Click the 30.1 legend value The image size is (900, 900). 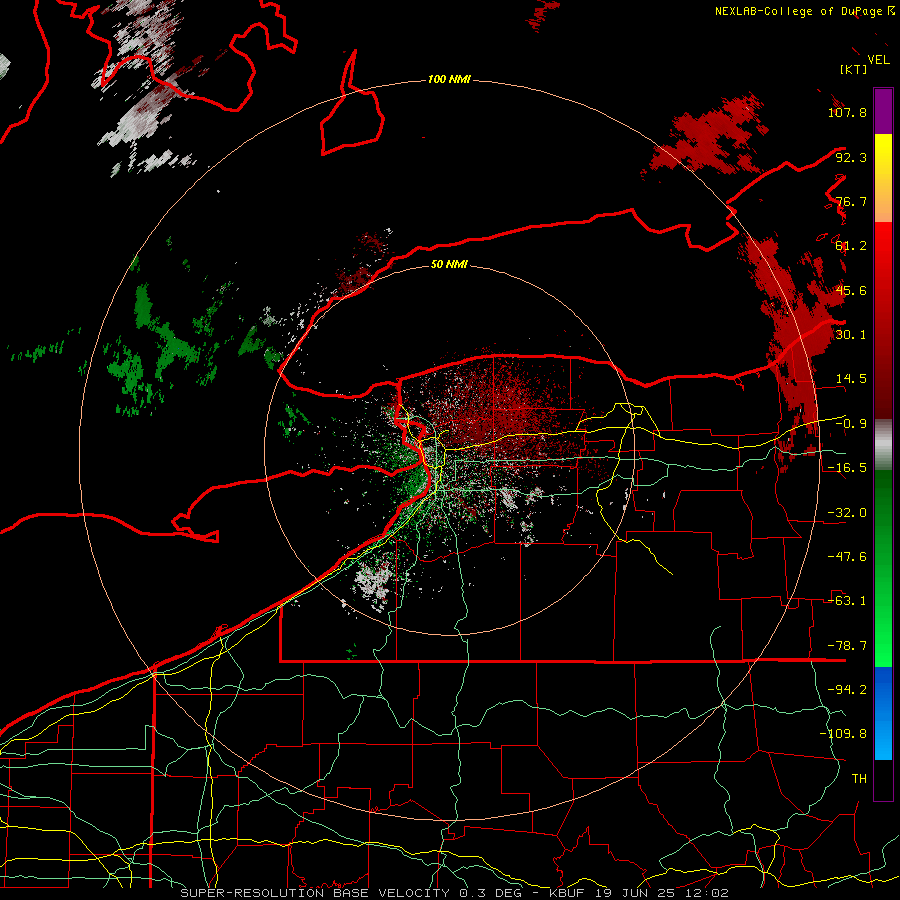(851, 335)
